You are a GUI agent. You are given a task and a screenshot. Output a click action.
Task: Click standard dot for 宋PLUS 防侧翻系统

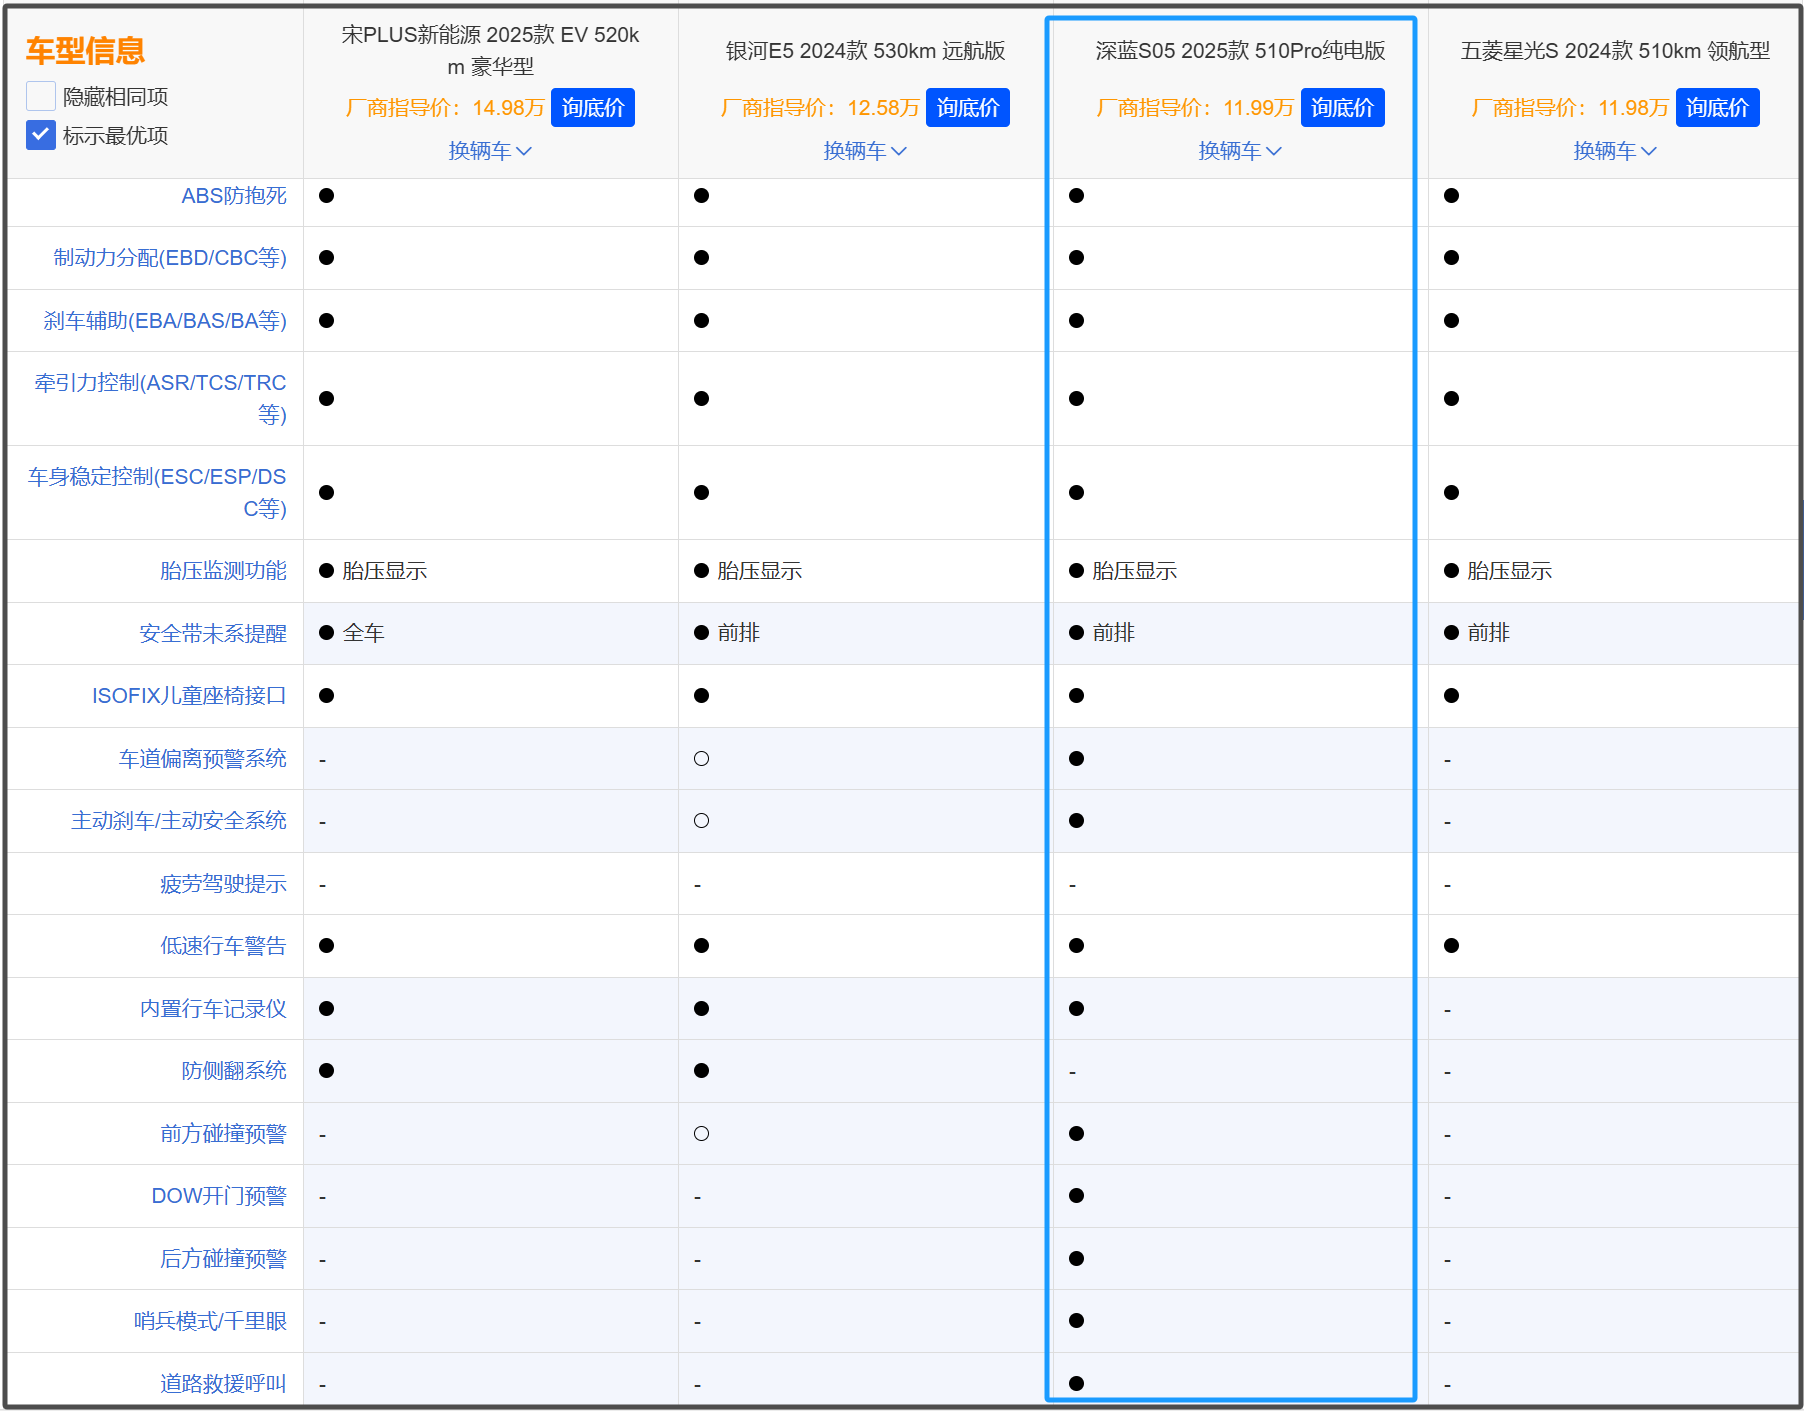326,1071
